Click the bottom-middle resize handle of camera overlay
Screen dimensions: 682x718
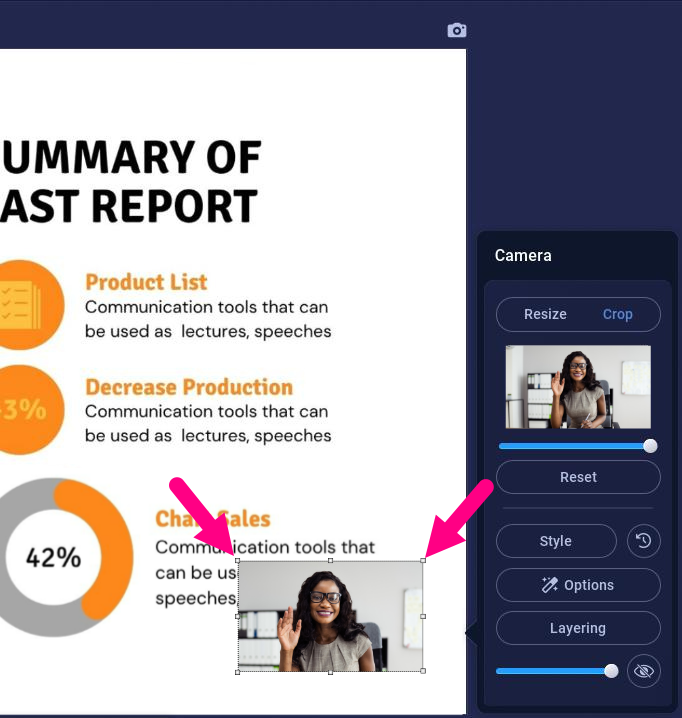tap(330, 671)
